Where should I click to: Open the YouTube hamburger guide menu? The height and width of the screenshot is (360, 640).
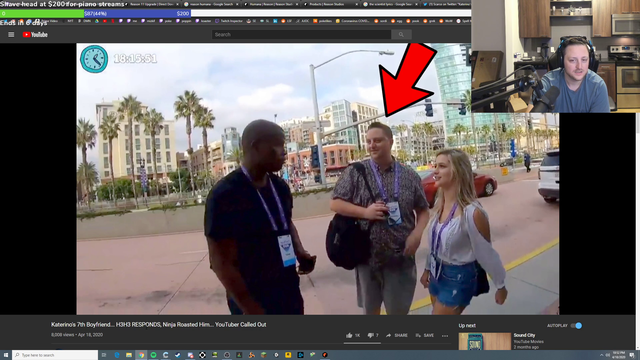click(11, 35)
